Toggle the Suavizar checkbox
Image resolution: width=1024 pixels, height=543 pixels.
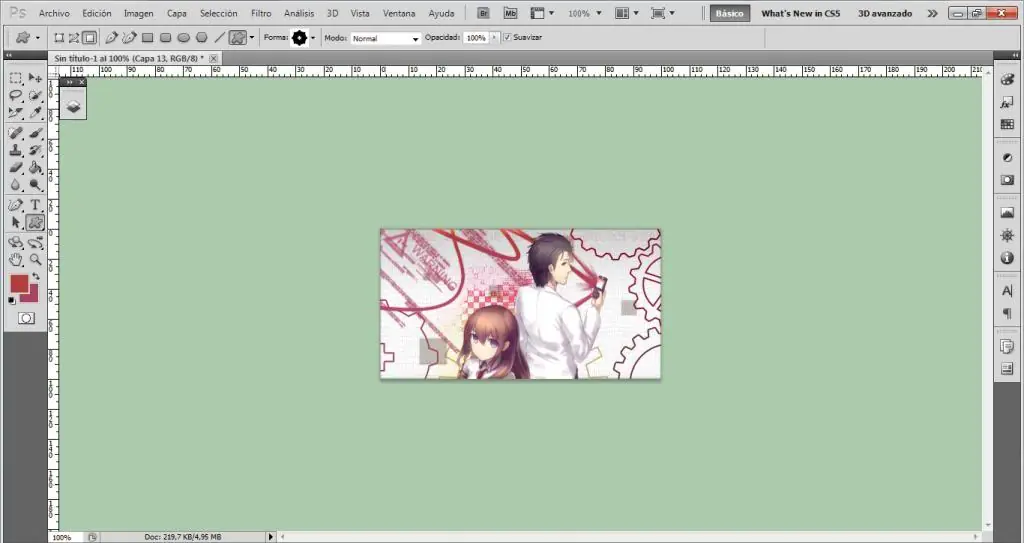point(507,38)
